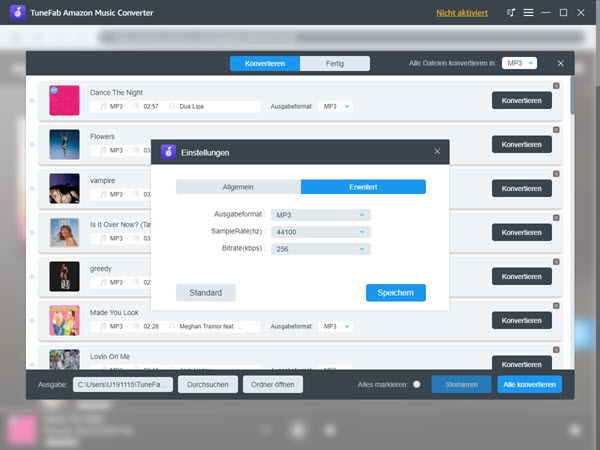Select Dance The Night row marker
This screenshot has width=600, height=450.
tap(32, 101)
